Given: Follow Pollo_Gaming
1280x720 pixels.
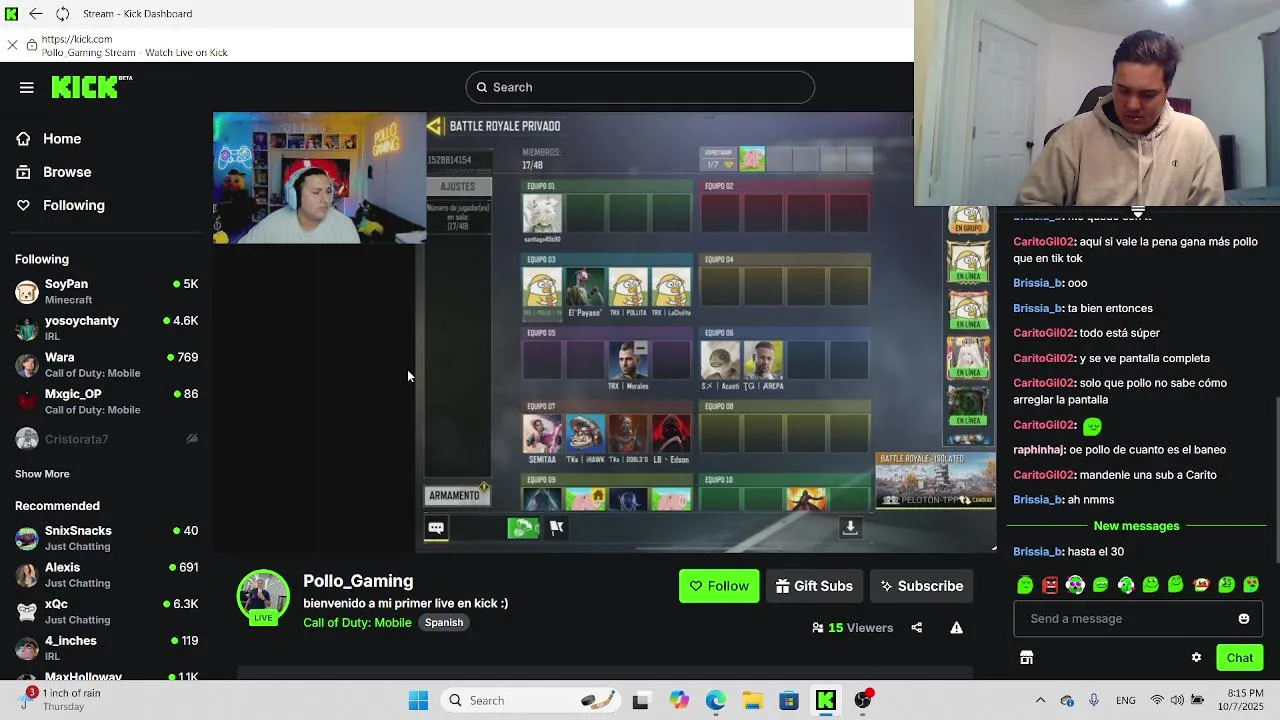Looking at the screenshot, I should pyautogui.click(x=719, y=586).
